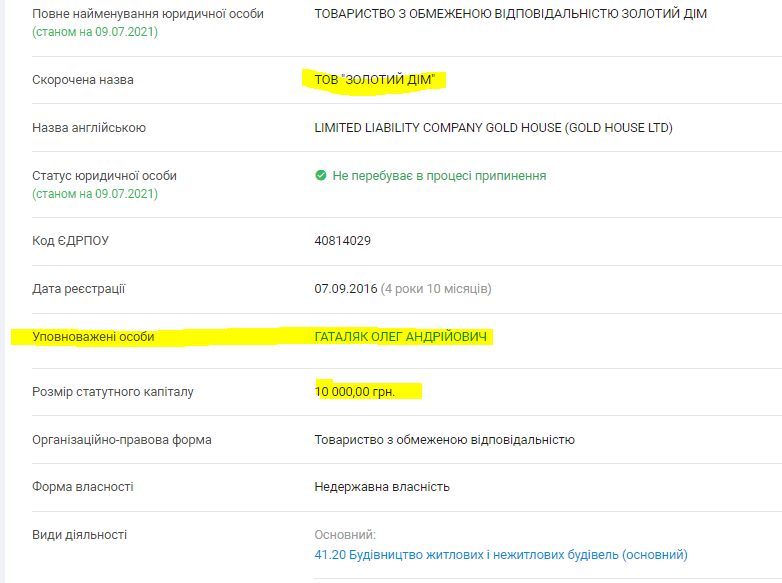Click the (4 роки 10 місяців) age text
The width and height of the screenshot is (782, 583).
(x=436, y=289)
